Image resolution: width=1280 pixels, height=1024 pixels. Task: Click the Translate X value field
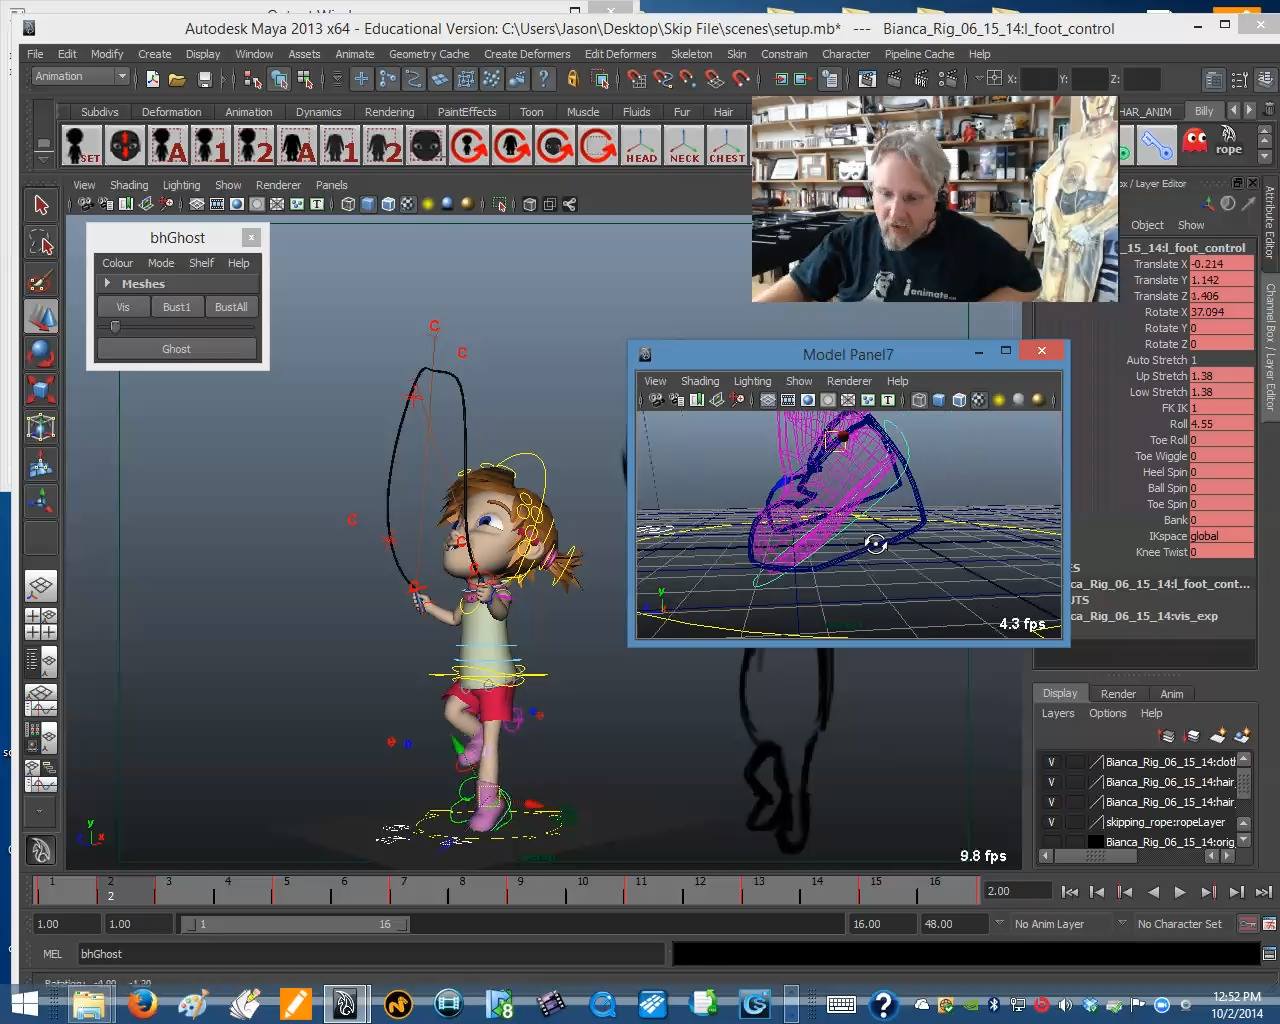1221,264
